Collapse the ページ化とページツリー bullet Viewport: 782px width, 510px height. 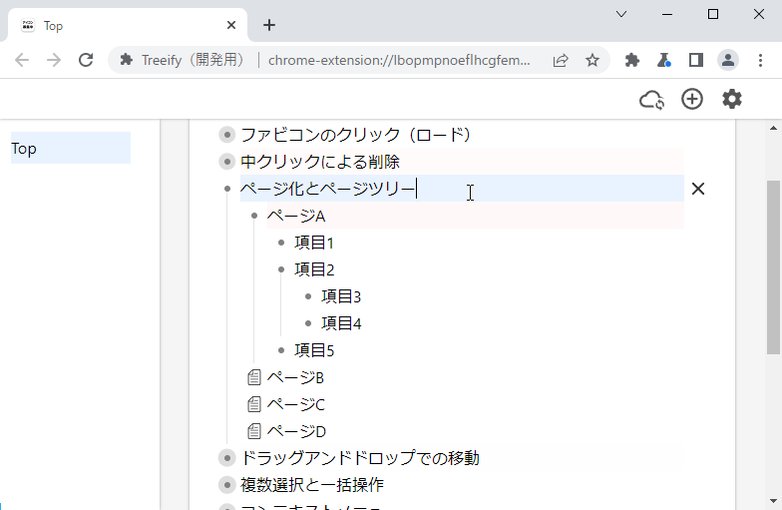click(x=227, y=188)
